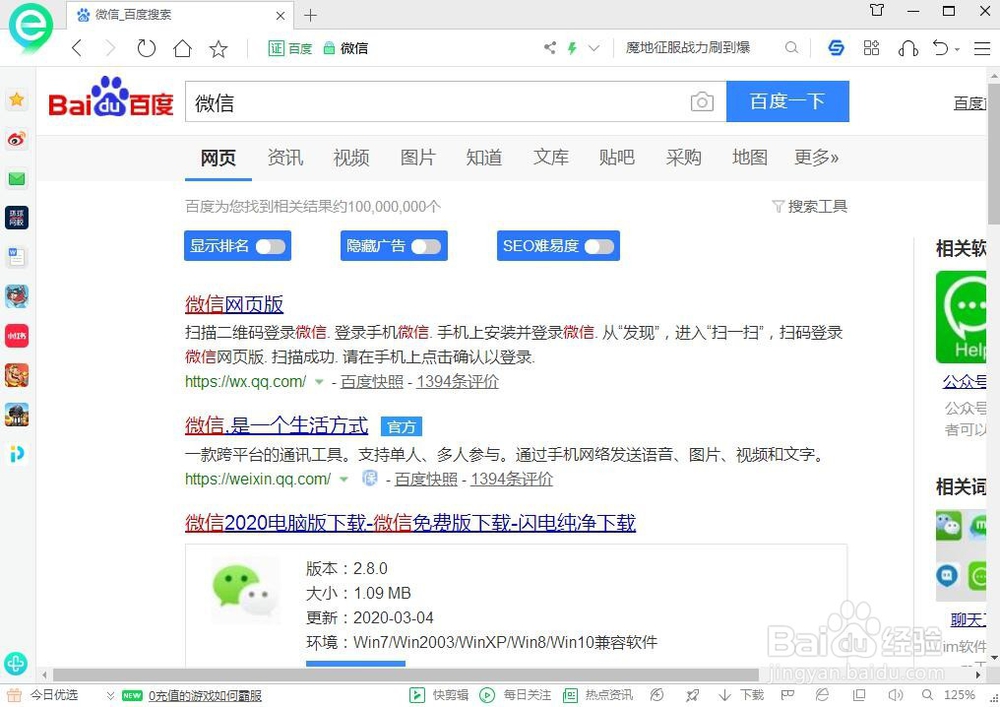Open the favorites star in the sidebar
This screenshot has width=1000, height=707.
click(17, 99)
